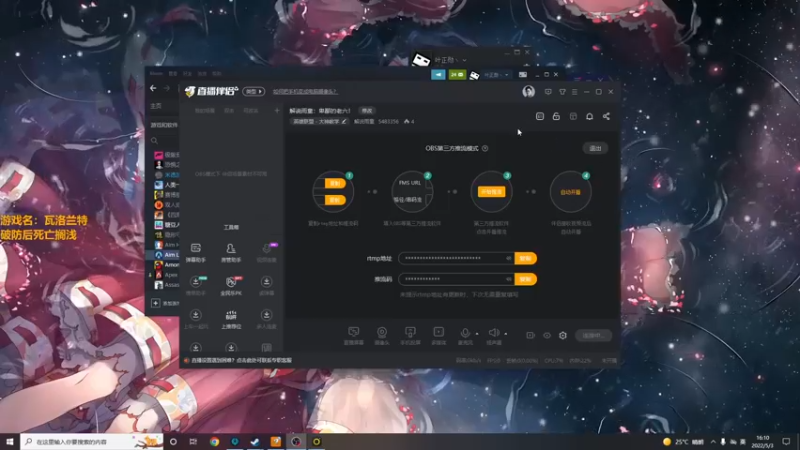Open the hamburger menu in streaming app title bar

(x=574, y=92)
